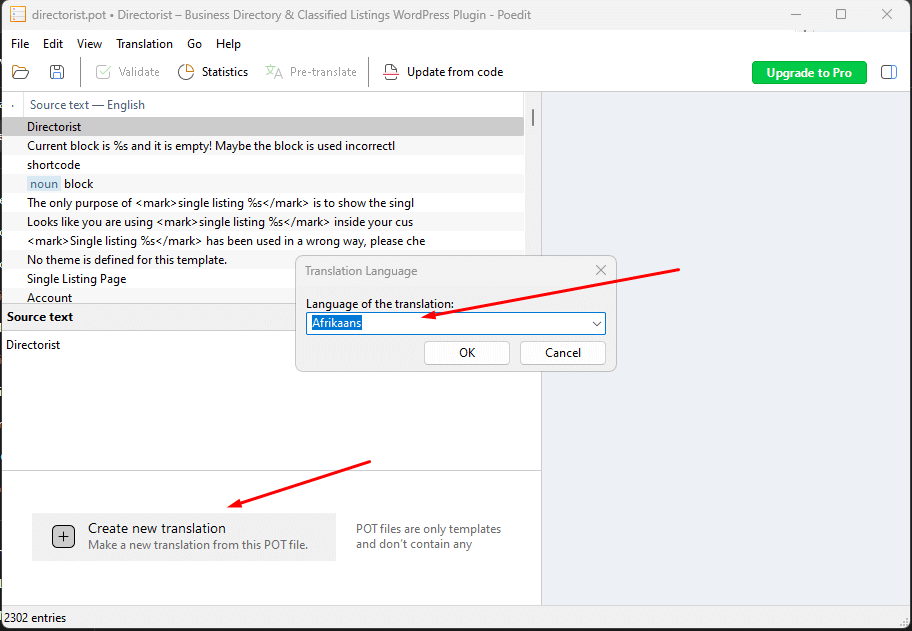Open Statistics from the toolbar
Image resolution: width=912 pixels, height=631 pixels.
click(213, 72)
